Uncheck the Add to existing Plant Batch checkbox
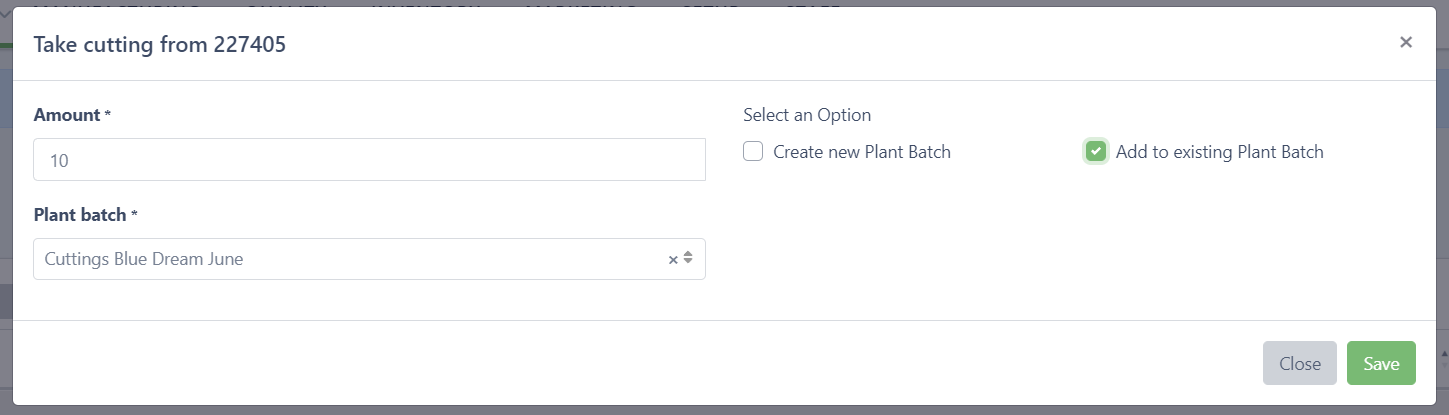The width and height of the screenshot is (1449, 415). pos(1096,152)
